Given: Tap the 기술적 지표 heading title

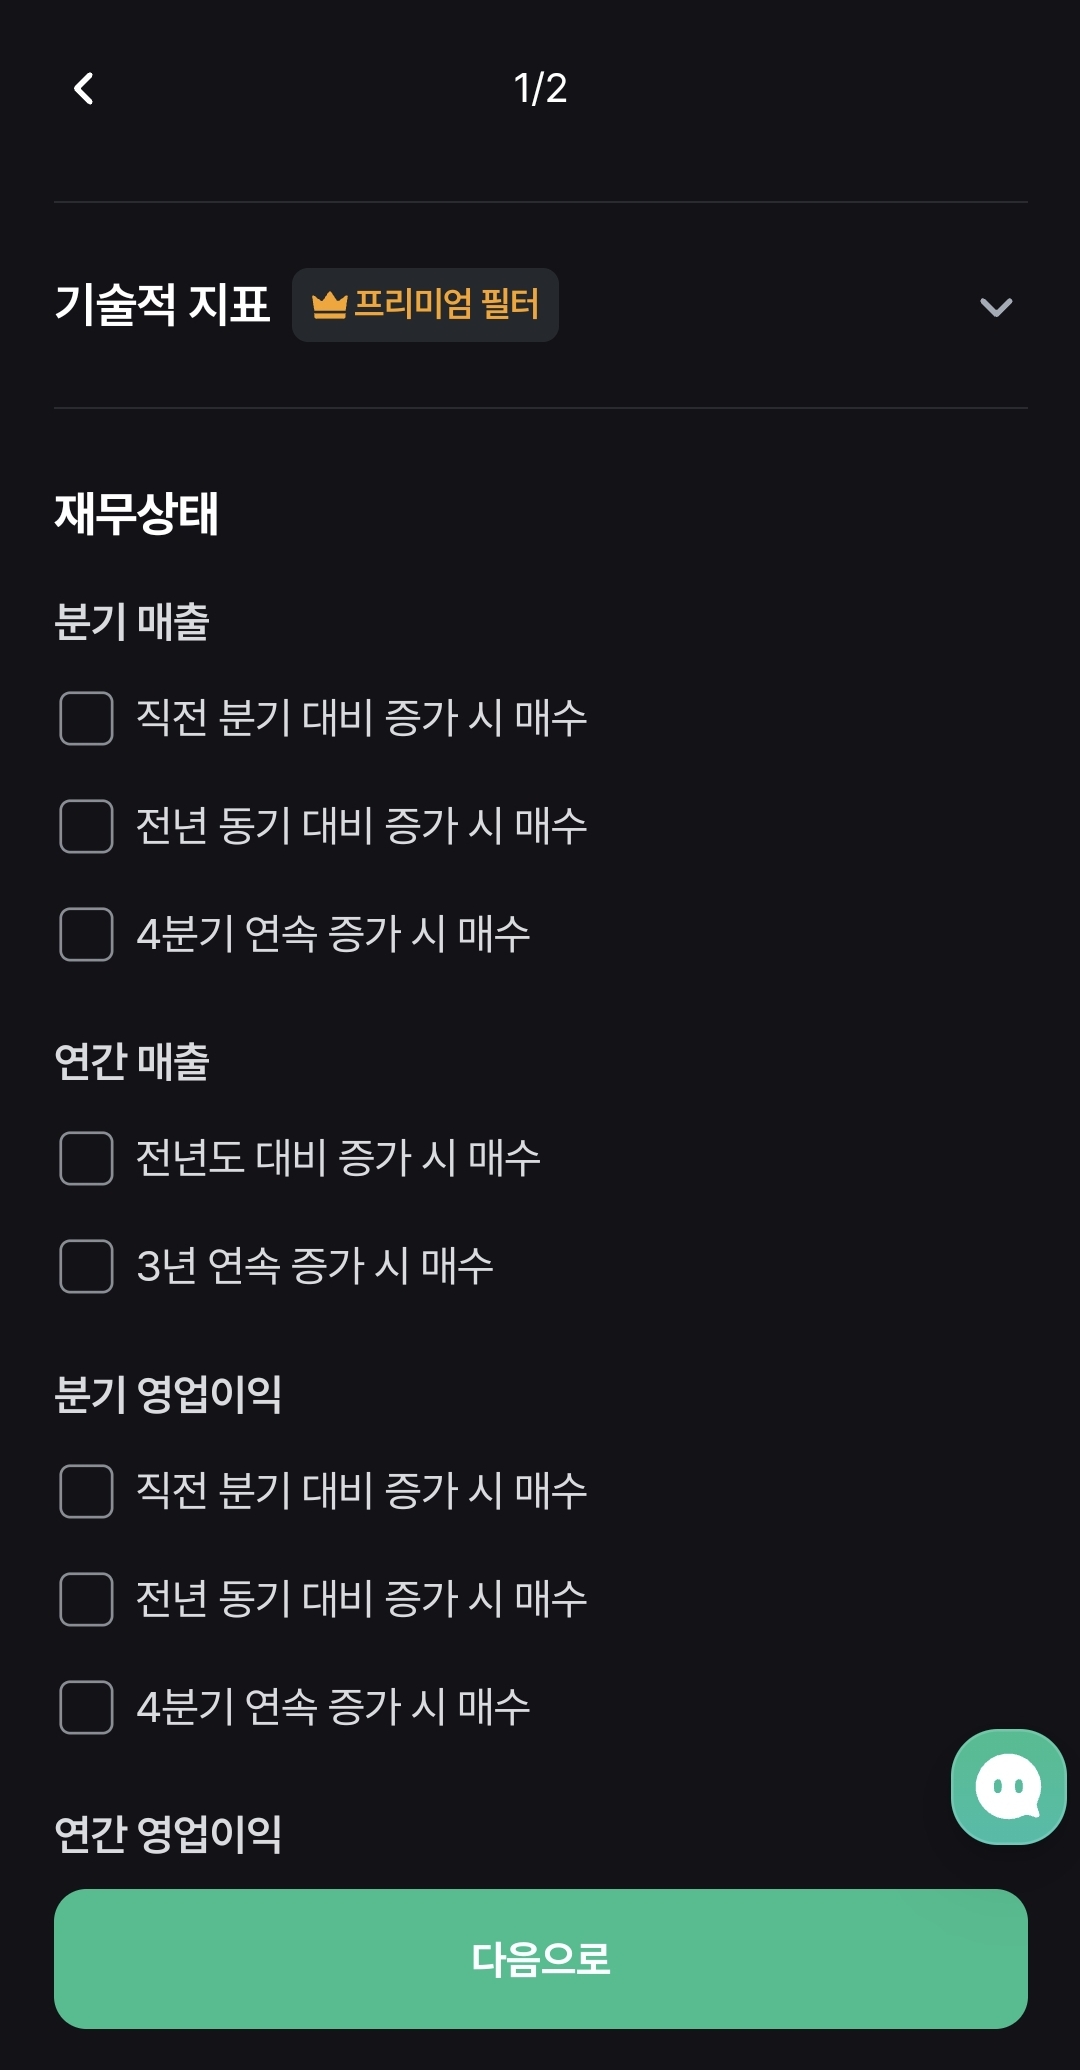Looking at the screenshot, I should (x=162, y=304).
